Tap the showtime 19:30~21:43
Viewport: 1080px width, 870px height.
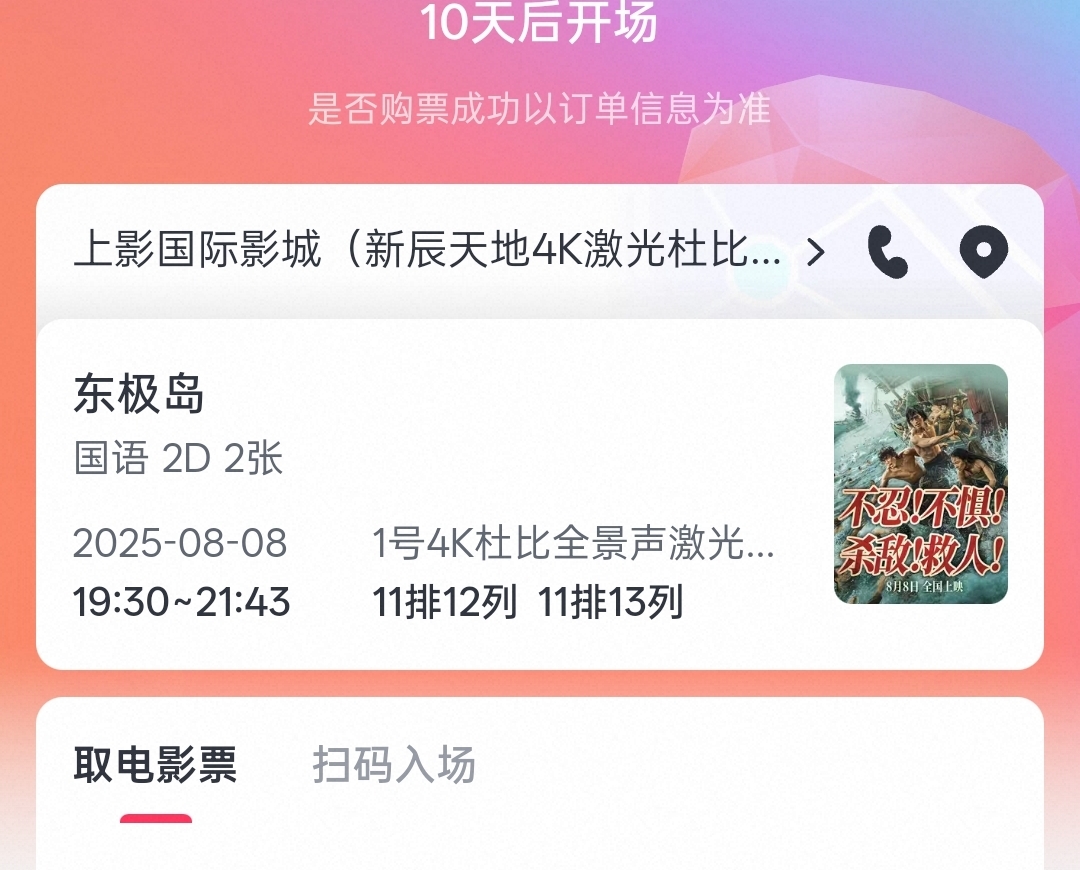181,602
